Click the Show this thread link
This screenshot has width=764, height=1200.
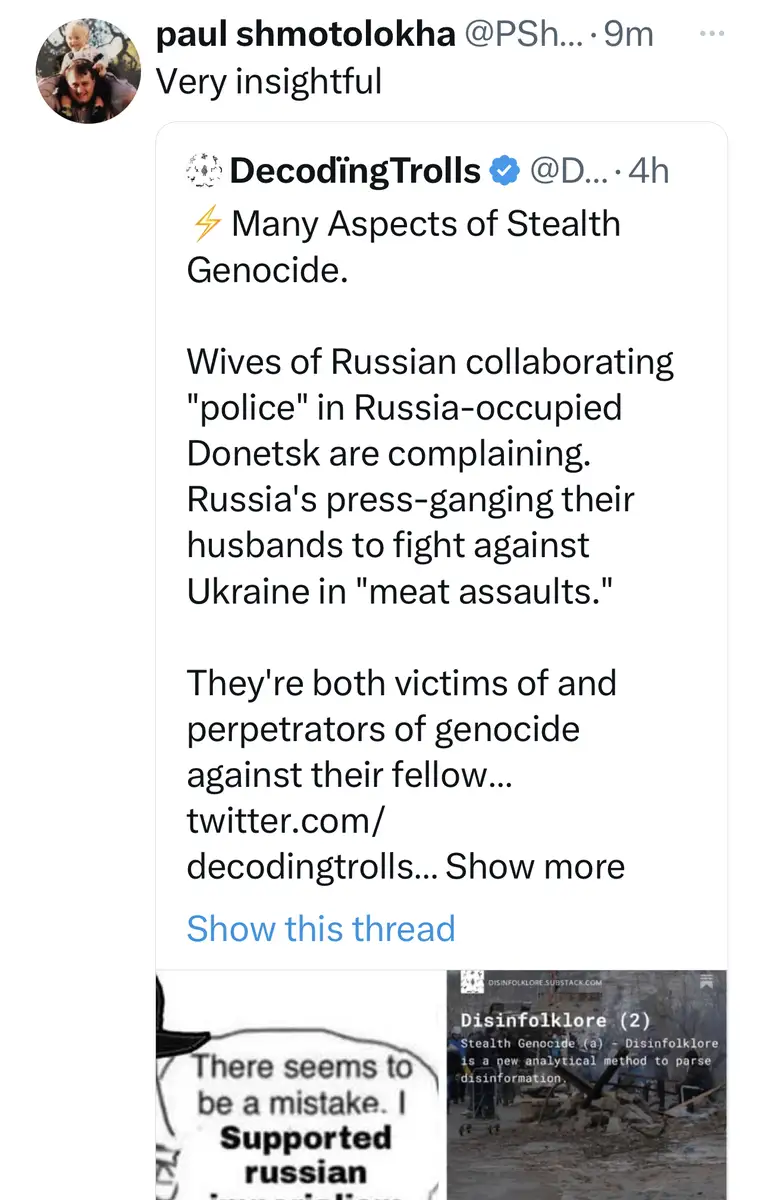tap(320, 928)
